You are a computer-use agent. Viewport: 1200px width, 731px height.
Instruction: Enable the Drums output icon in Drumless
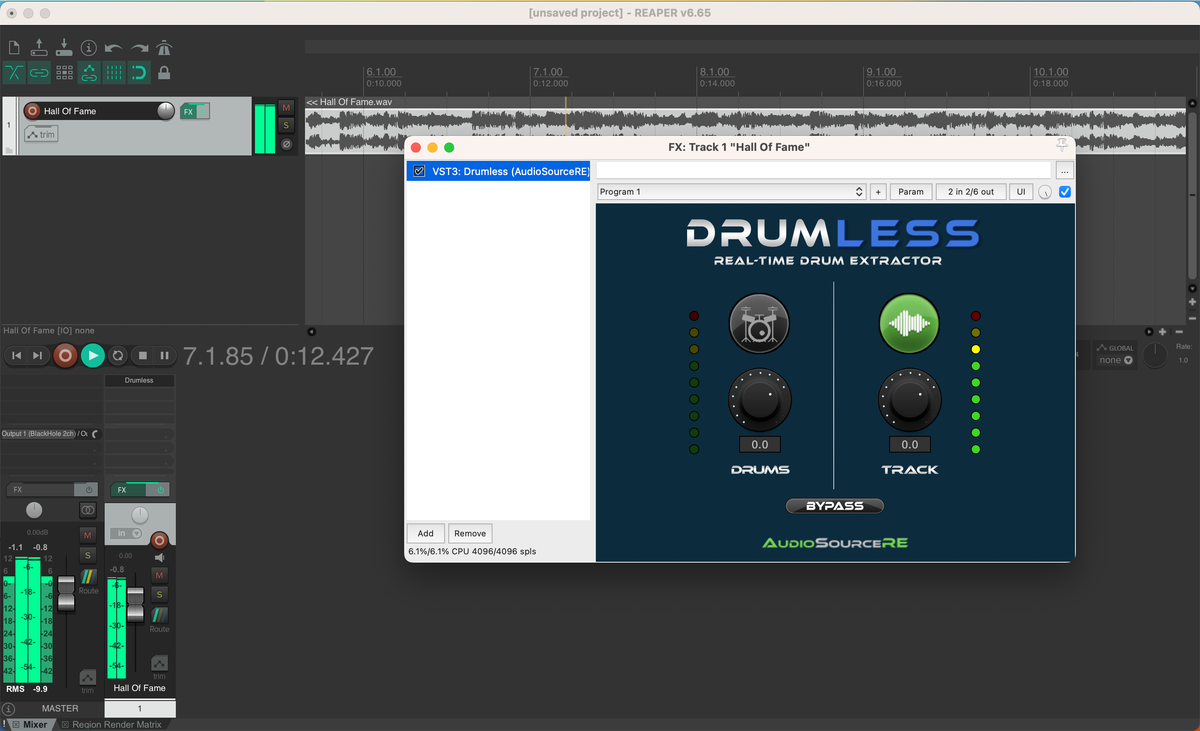[x=759, y=323]
